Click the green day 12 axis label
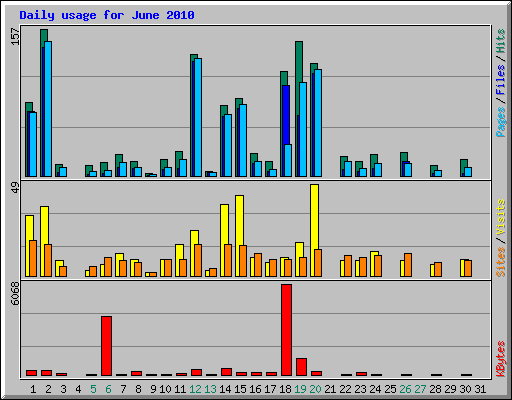Viewport: 512px width, 400px height. (195, 389)
